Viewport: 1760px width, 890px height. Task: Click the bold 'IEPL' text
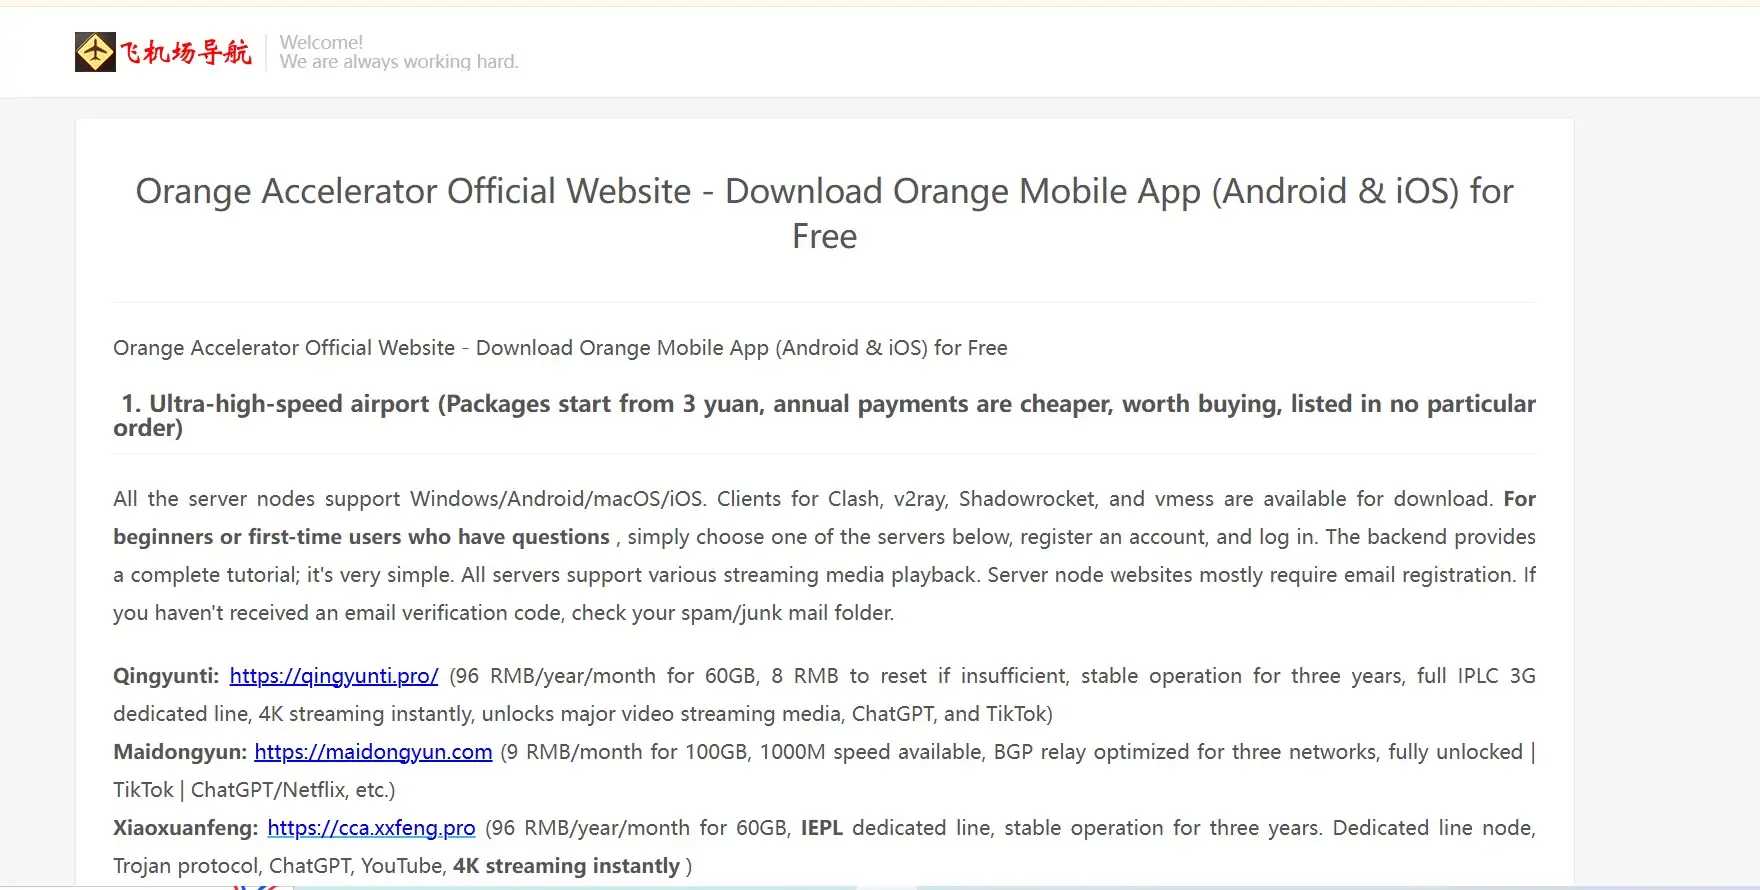(822, 828)
